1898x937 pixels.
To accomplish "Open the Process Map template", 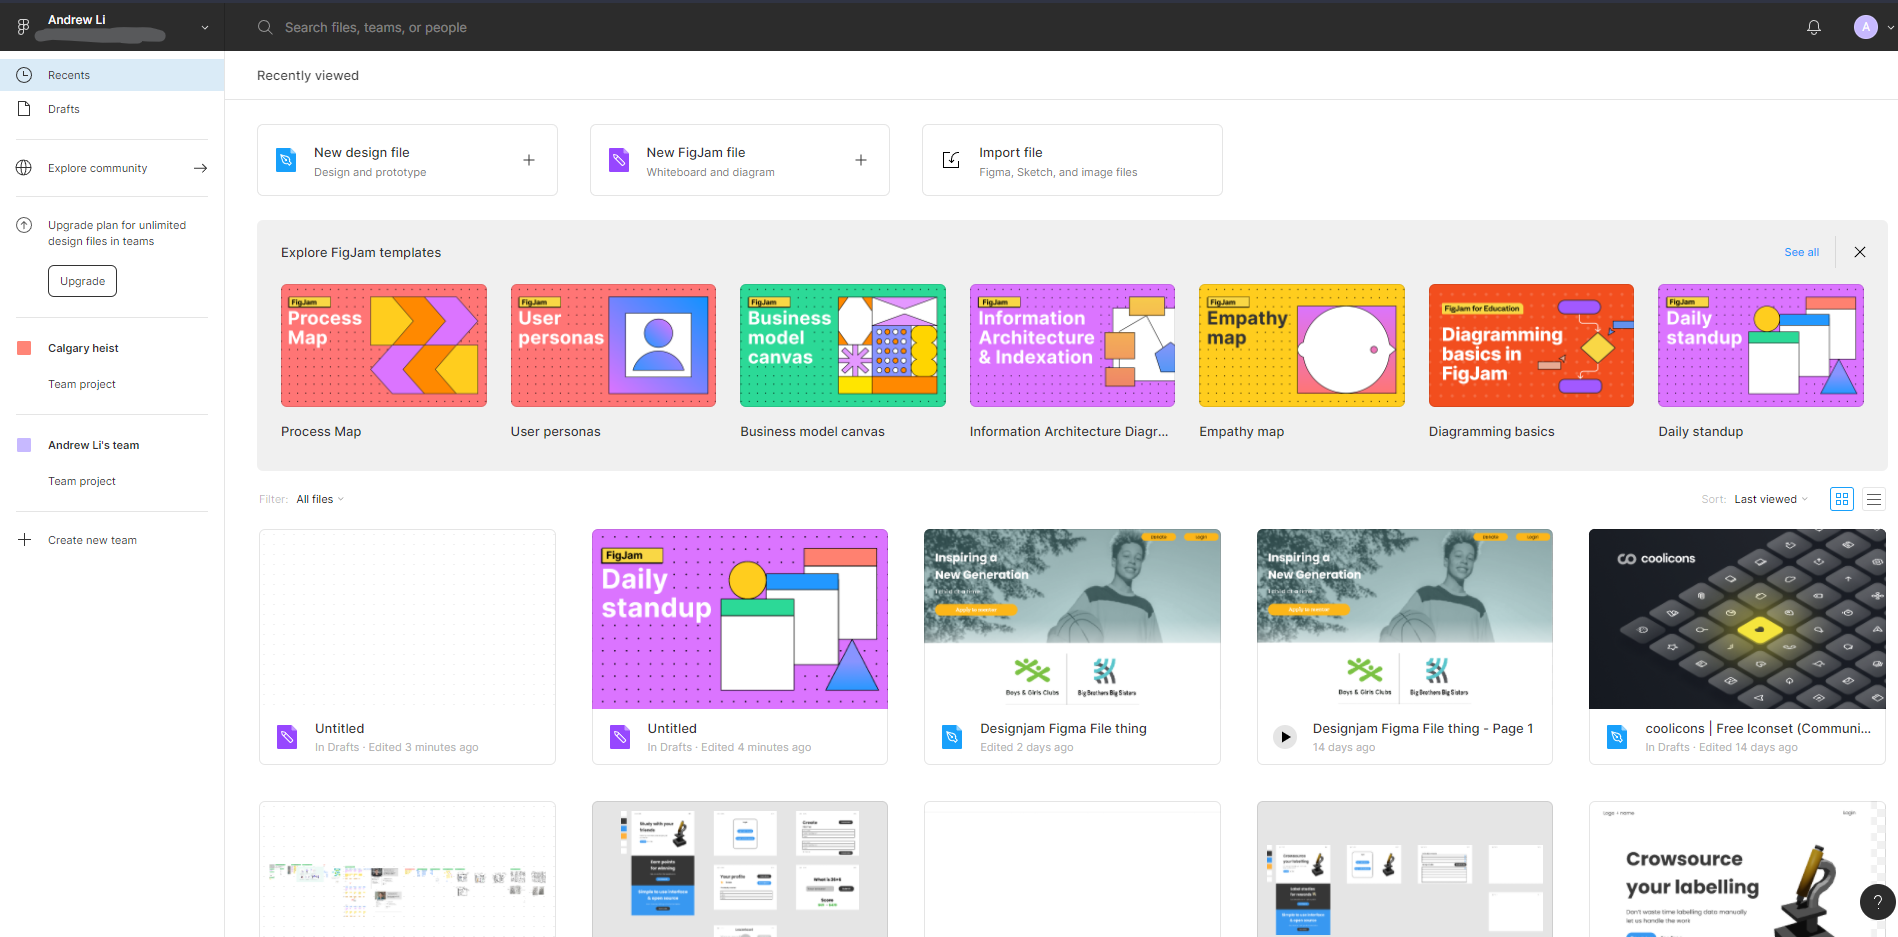I will 384,345.
